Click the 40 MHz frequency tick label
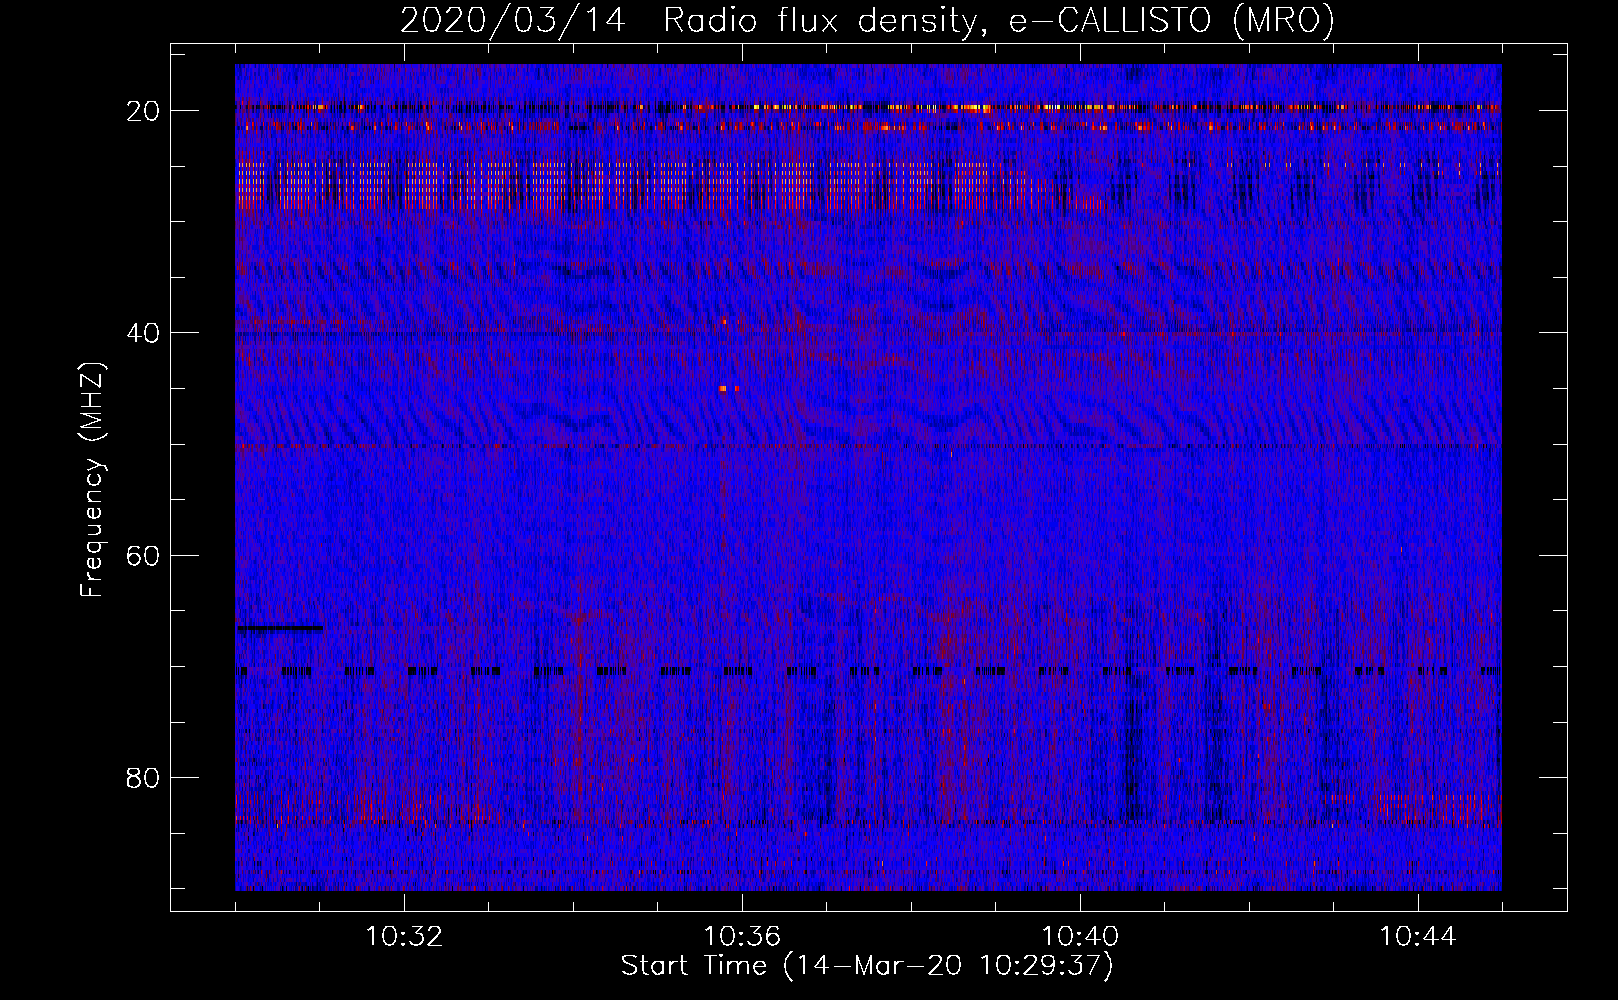The image size is (1618, 1000). 143,333
